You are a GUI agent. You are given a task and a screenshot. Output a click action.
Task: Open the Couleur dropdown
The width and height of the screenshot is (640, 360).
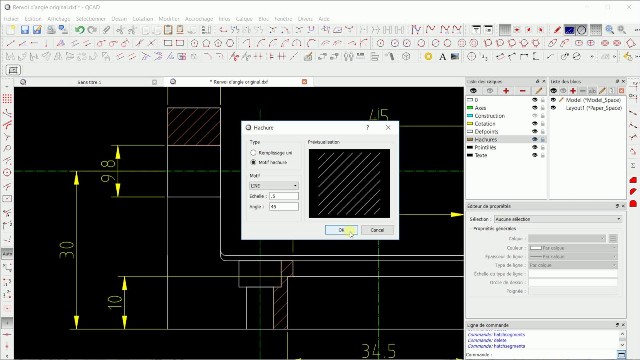tap(573, 248)
